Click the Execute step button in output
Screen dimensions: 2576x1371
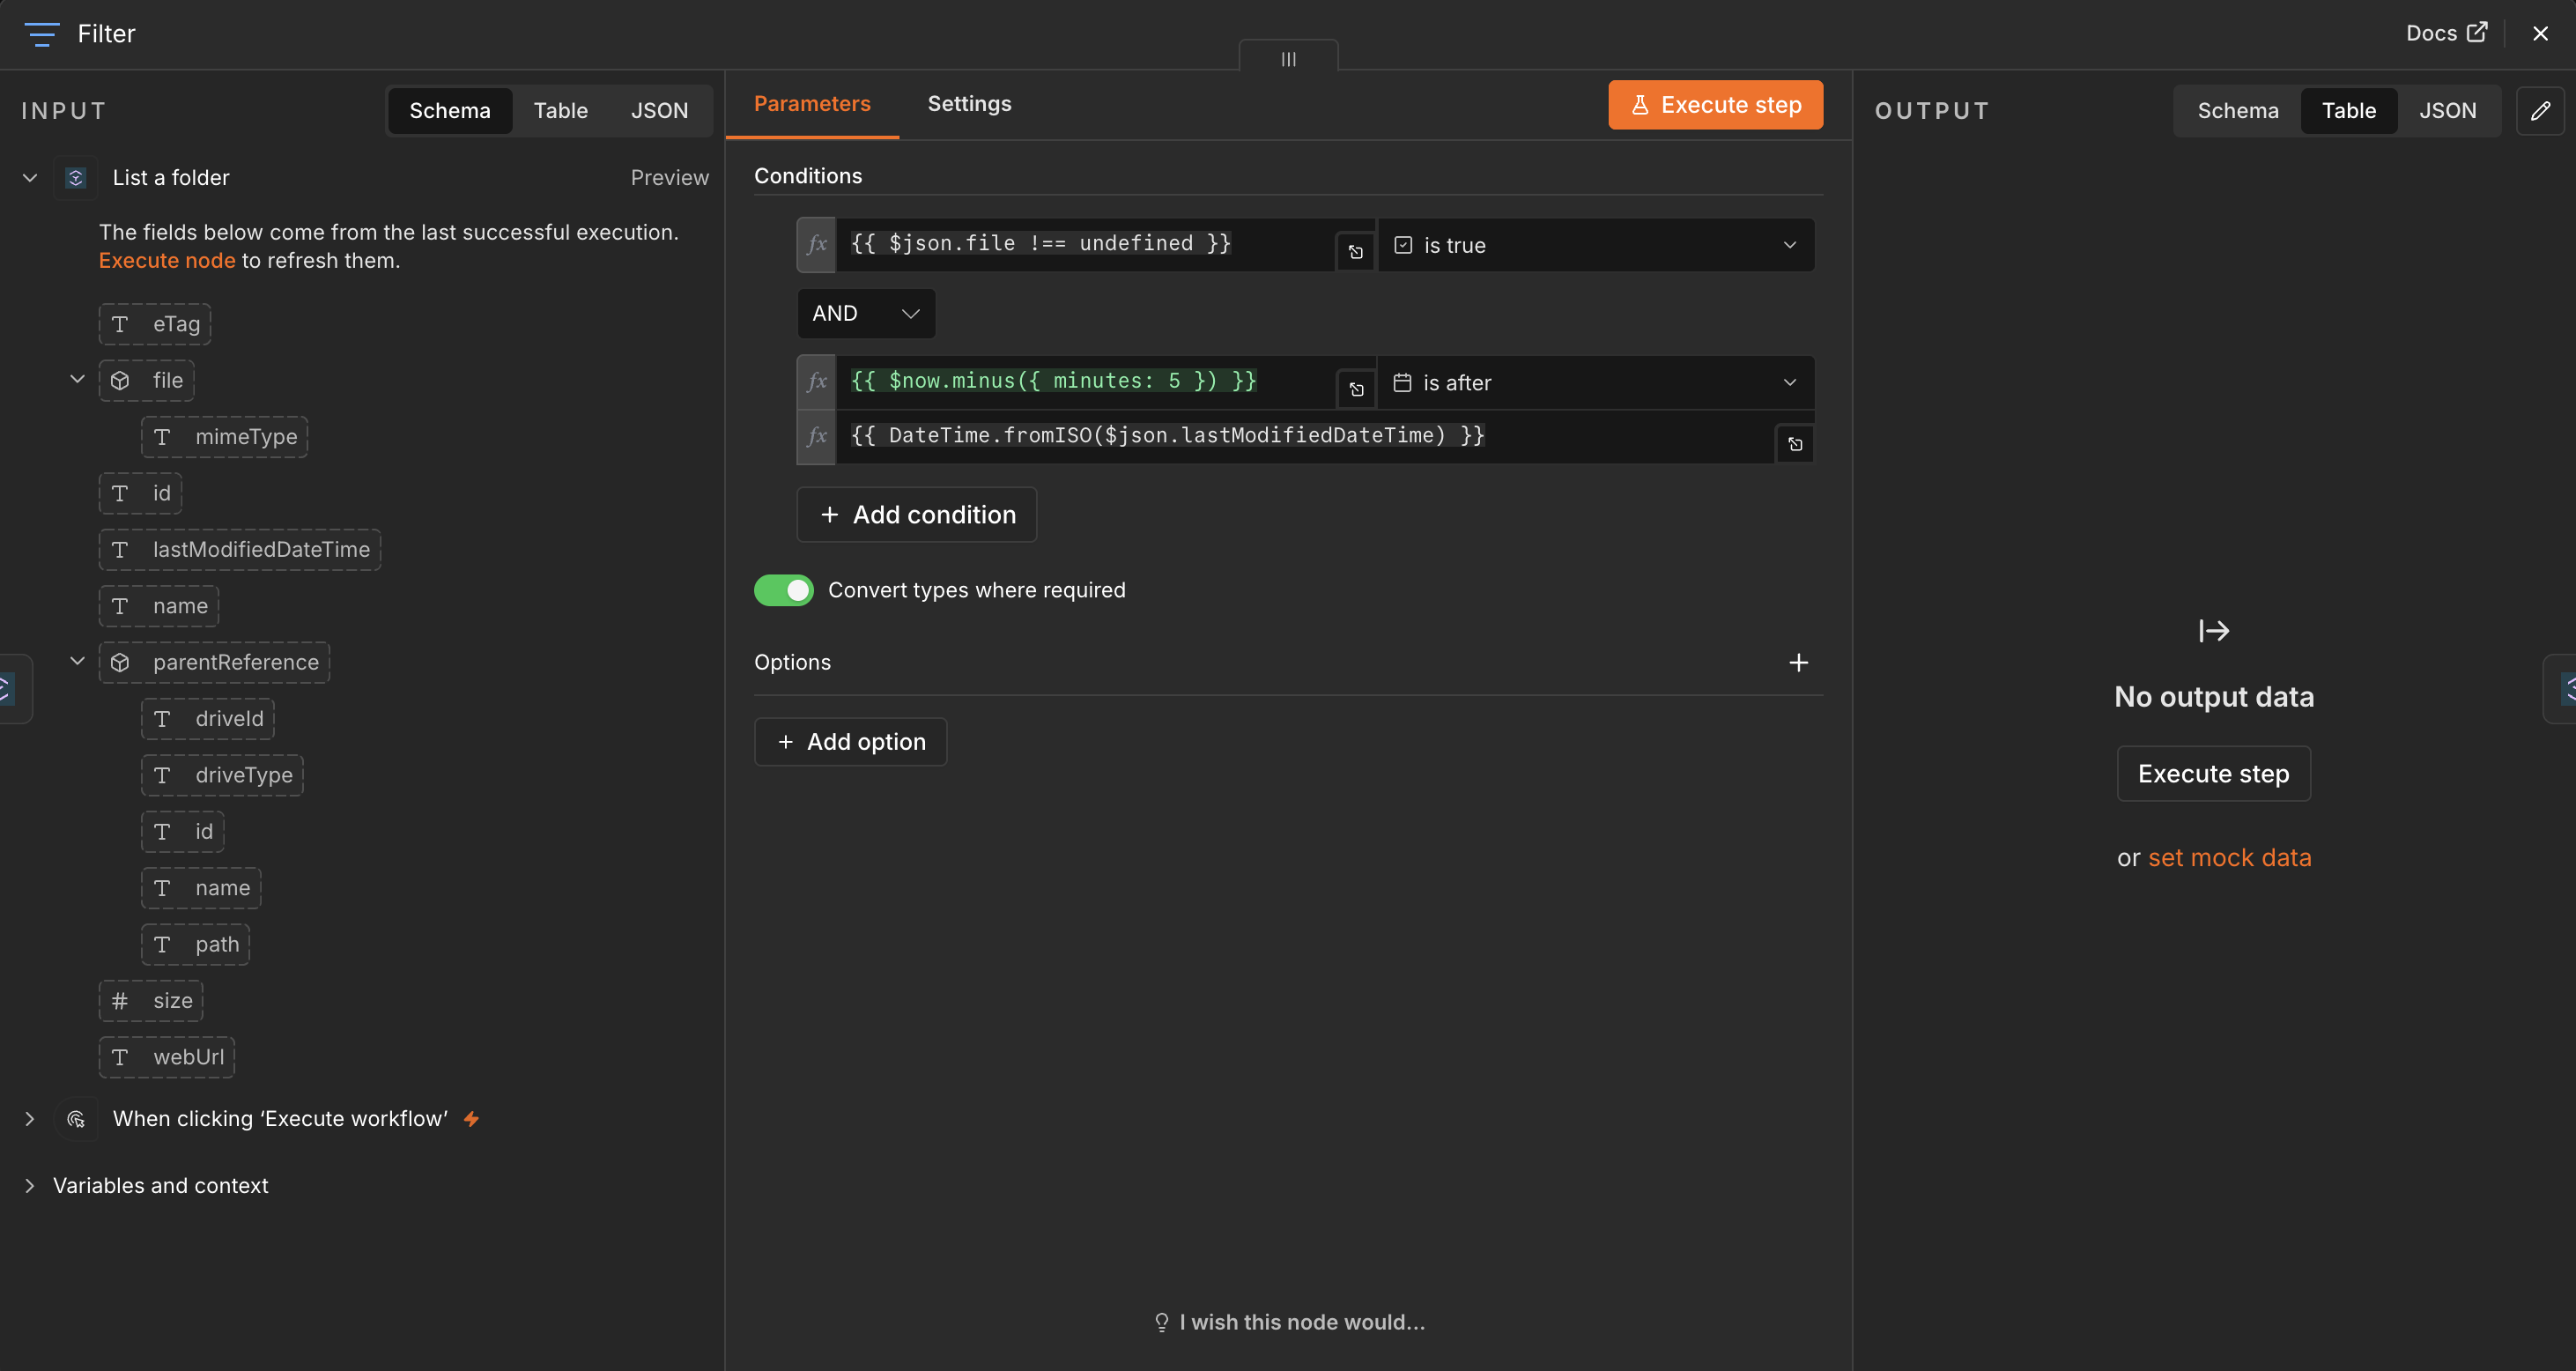tap(2213, 773)
